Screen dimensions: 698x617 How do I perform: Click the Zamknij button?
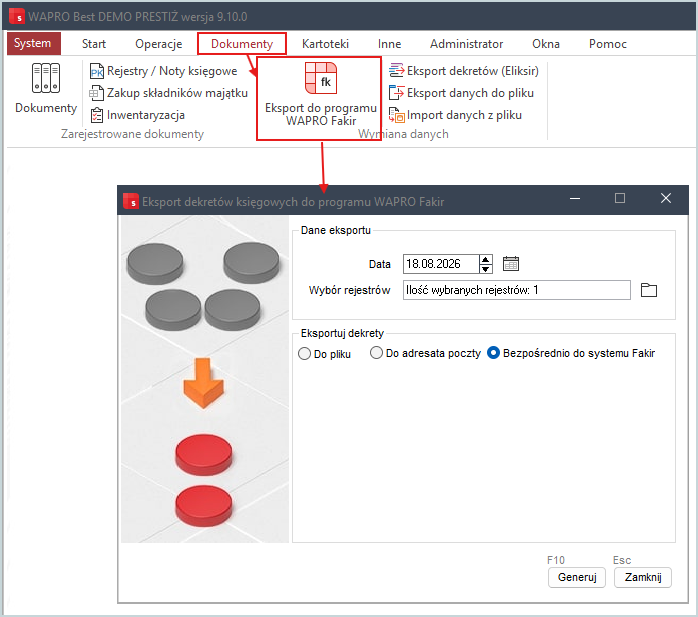click(x=643, y=577)
